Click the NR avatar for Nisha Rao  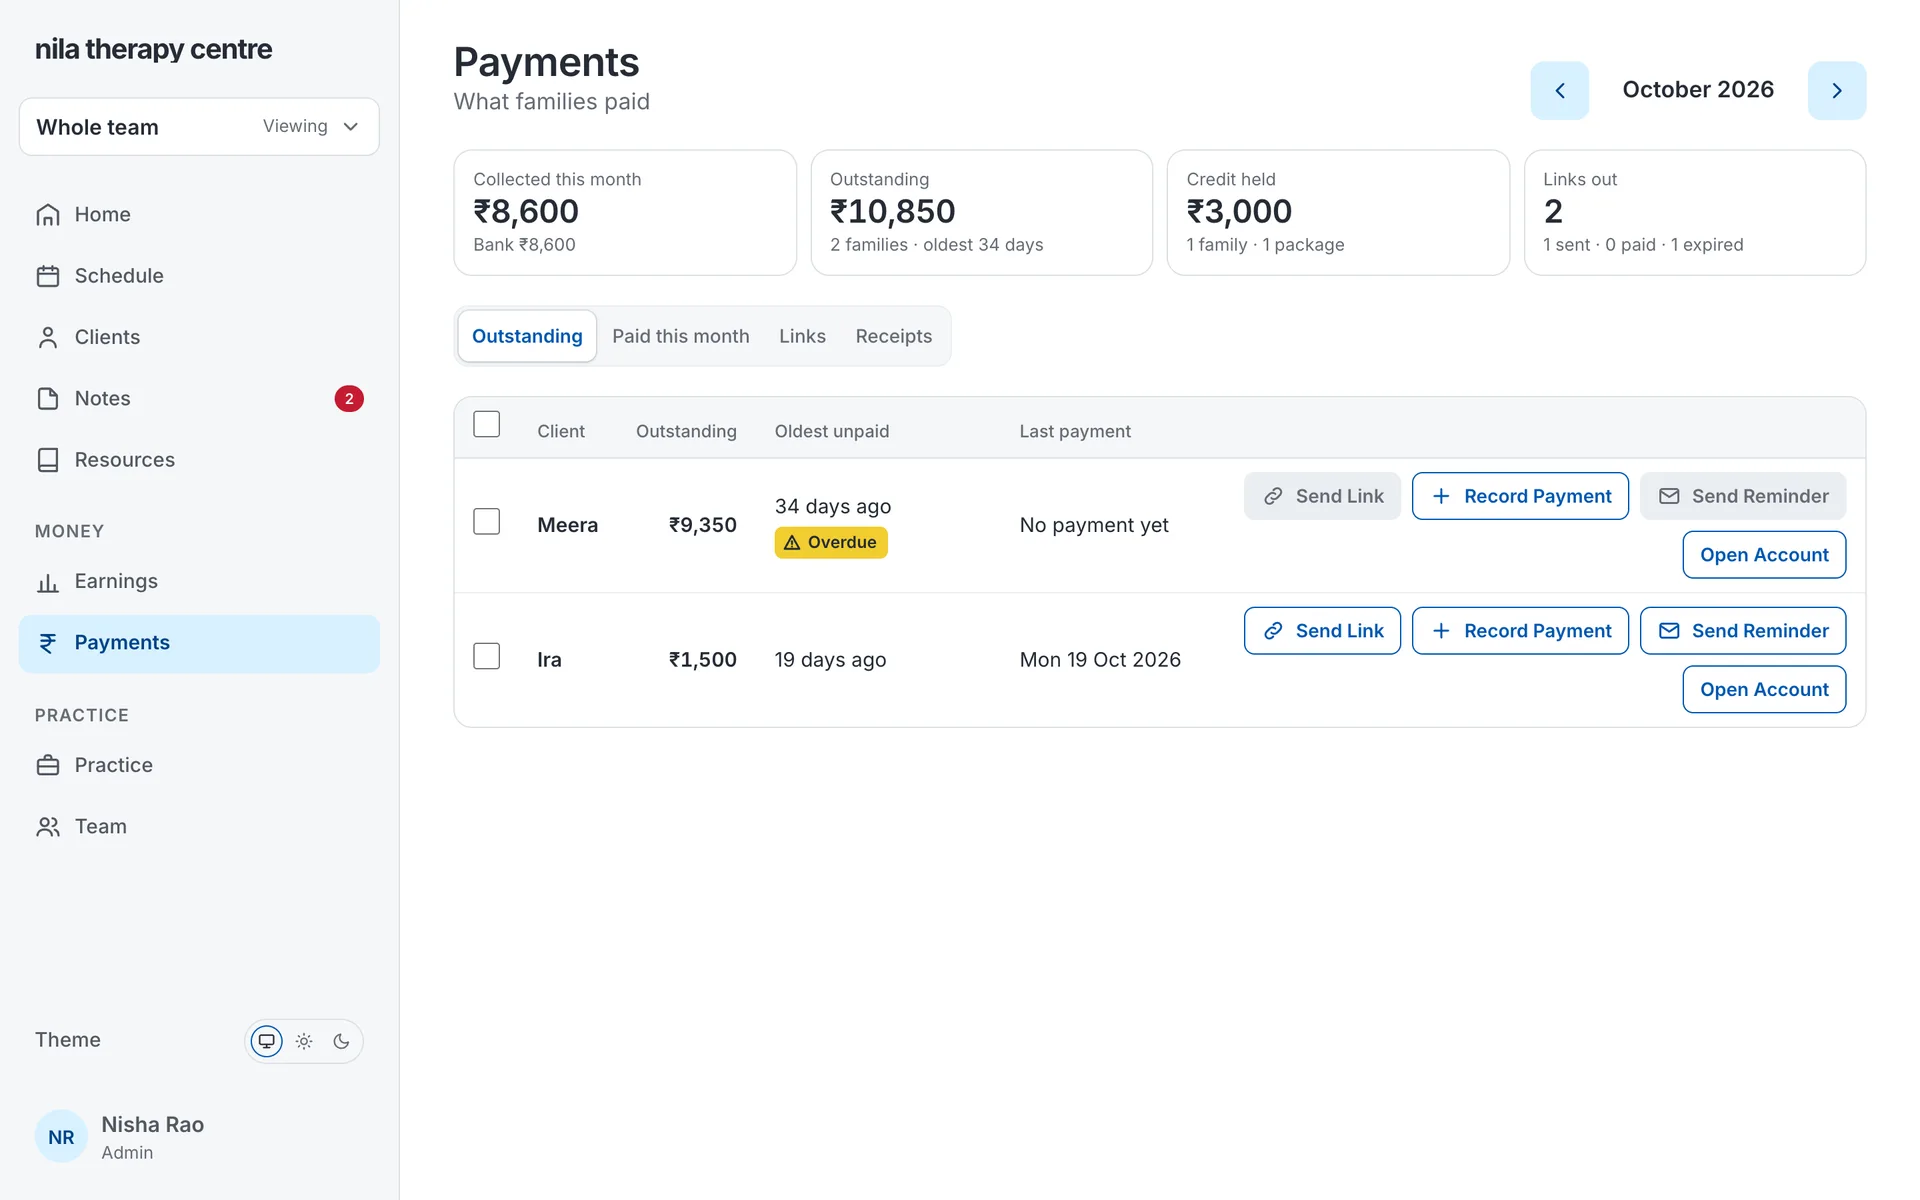(x=61, y=1137)
